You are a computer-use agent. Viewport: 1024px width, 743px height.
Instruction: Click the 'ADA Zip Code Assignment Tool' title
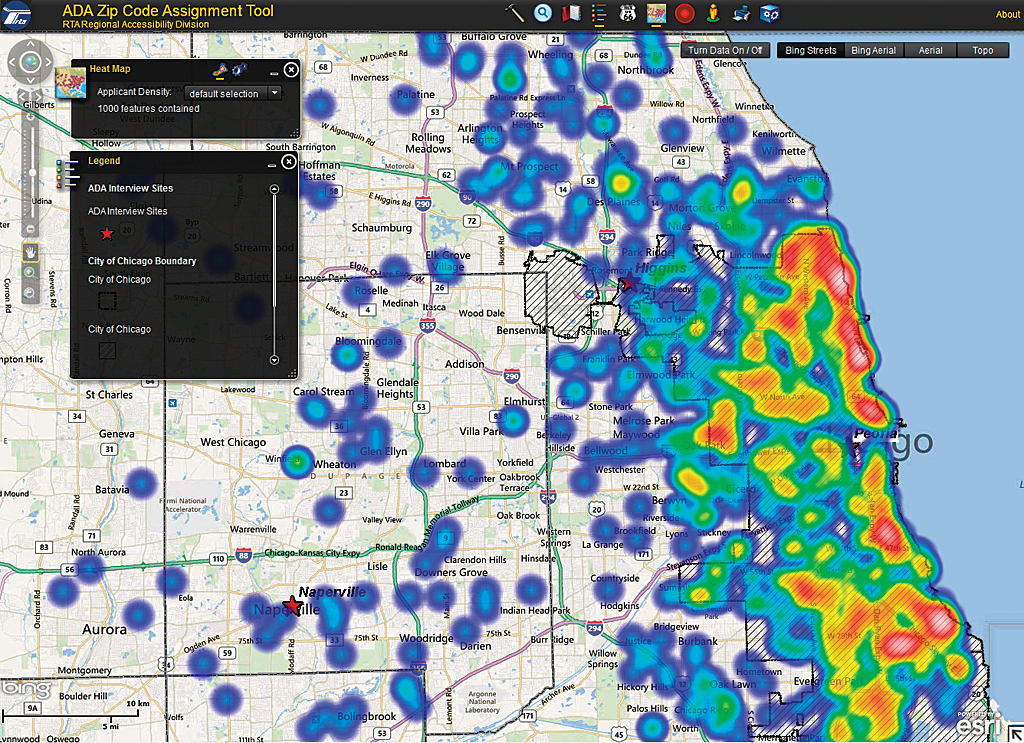click(168, 10)
